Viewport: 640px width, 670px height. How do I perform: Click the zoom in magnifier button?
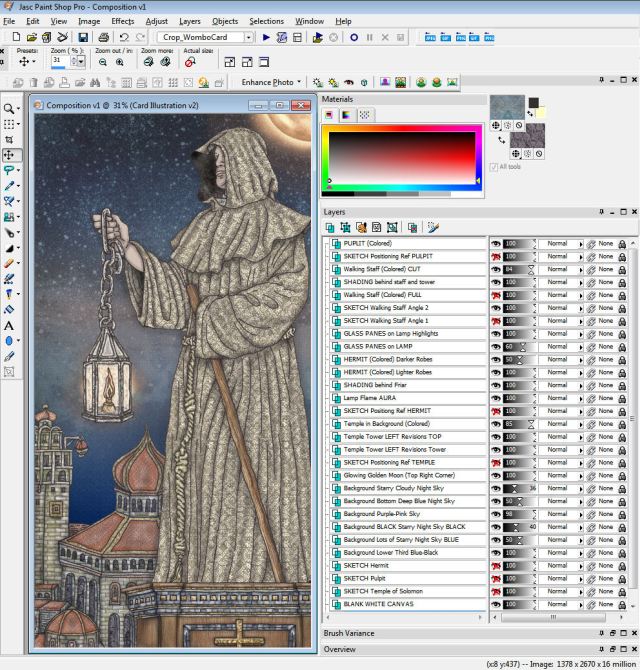pyautogui.click(x=119, y=61)
